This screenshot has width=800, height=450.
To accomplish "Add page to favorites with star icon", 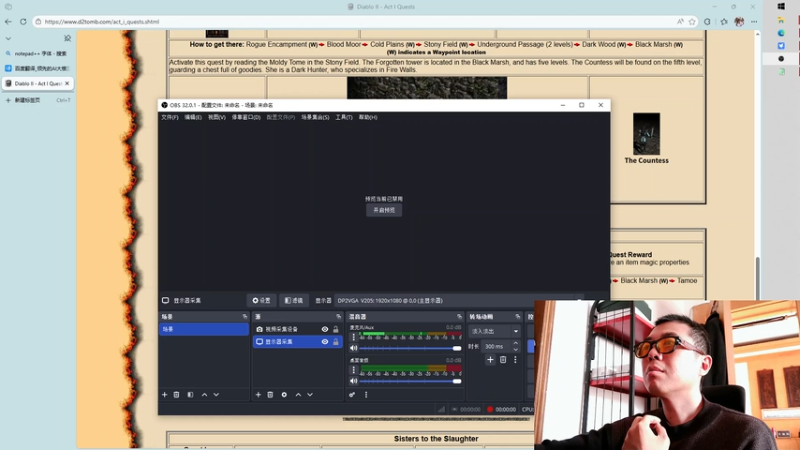I will [692, 21].
